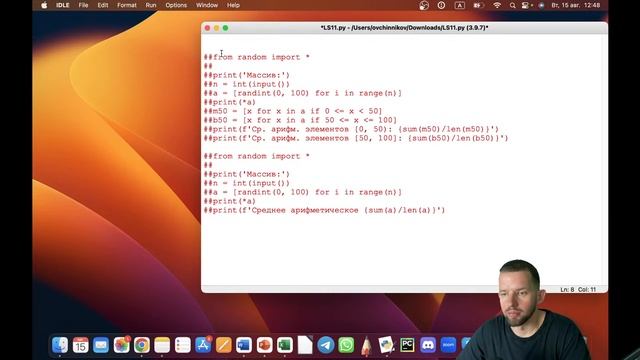This screenshot has height=360, width=640.
Task: Open Pages from the Dock
Action: click(223, 345)
